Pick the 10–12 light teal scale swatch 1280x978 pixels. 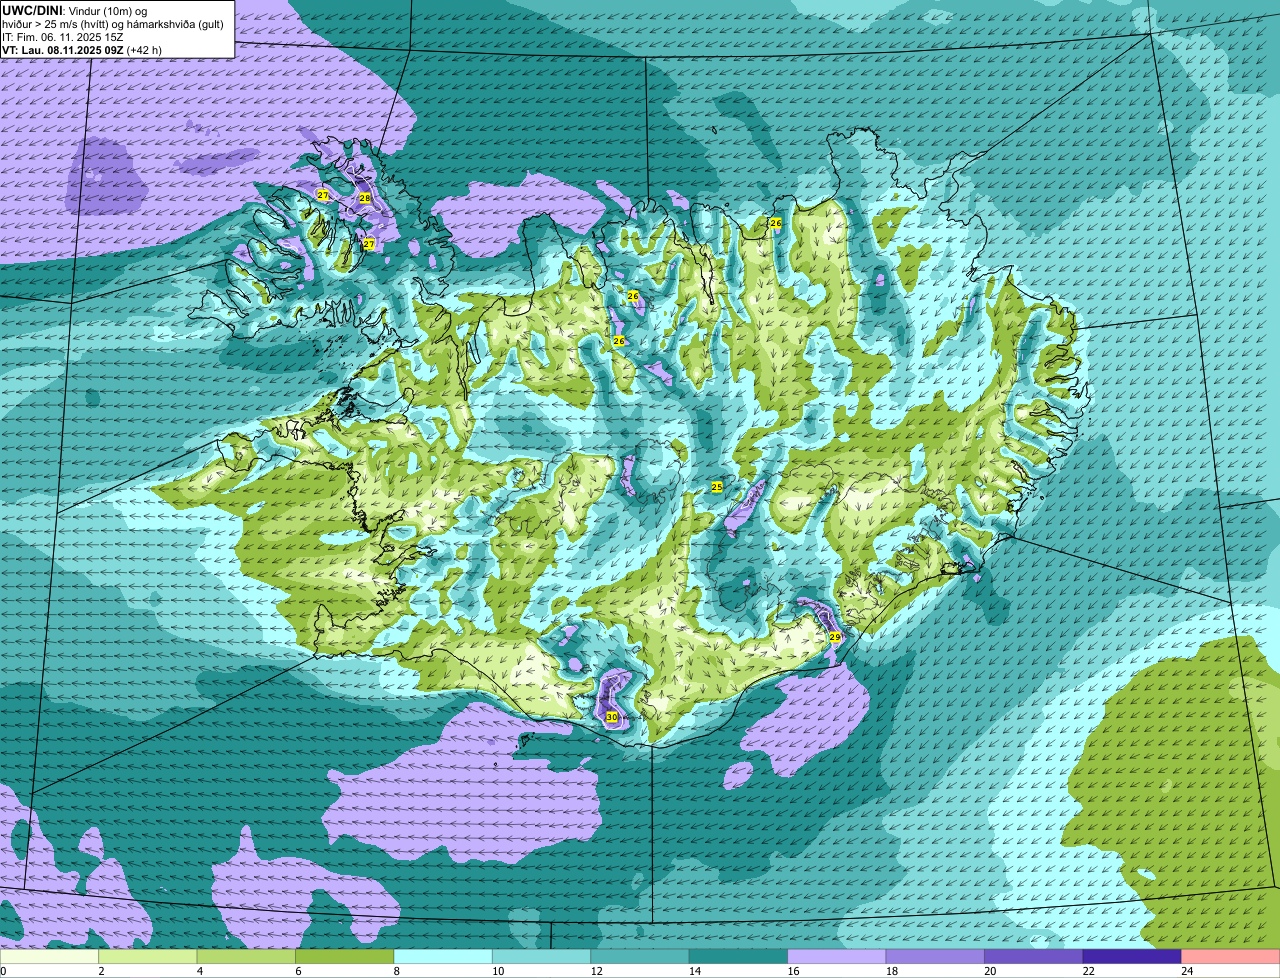(542, 956)
